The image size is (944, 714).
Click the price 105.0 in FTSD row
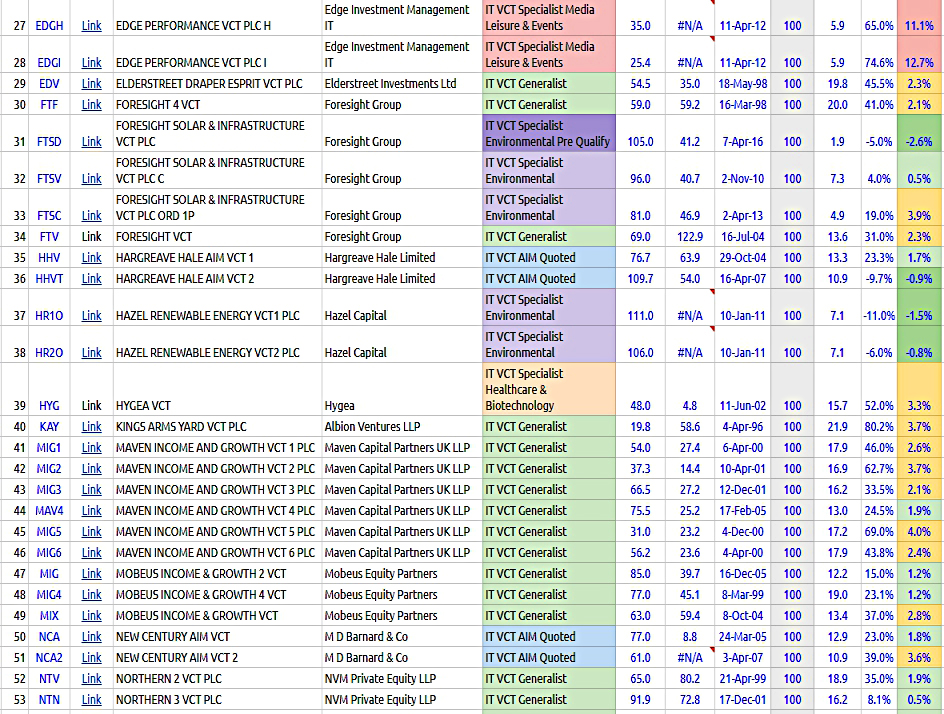coord(641,141)
